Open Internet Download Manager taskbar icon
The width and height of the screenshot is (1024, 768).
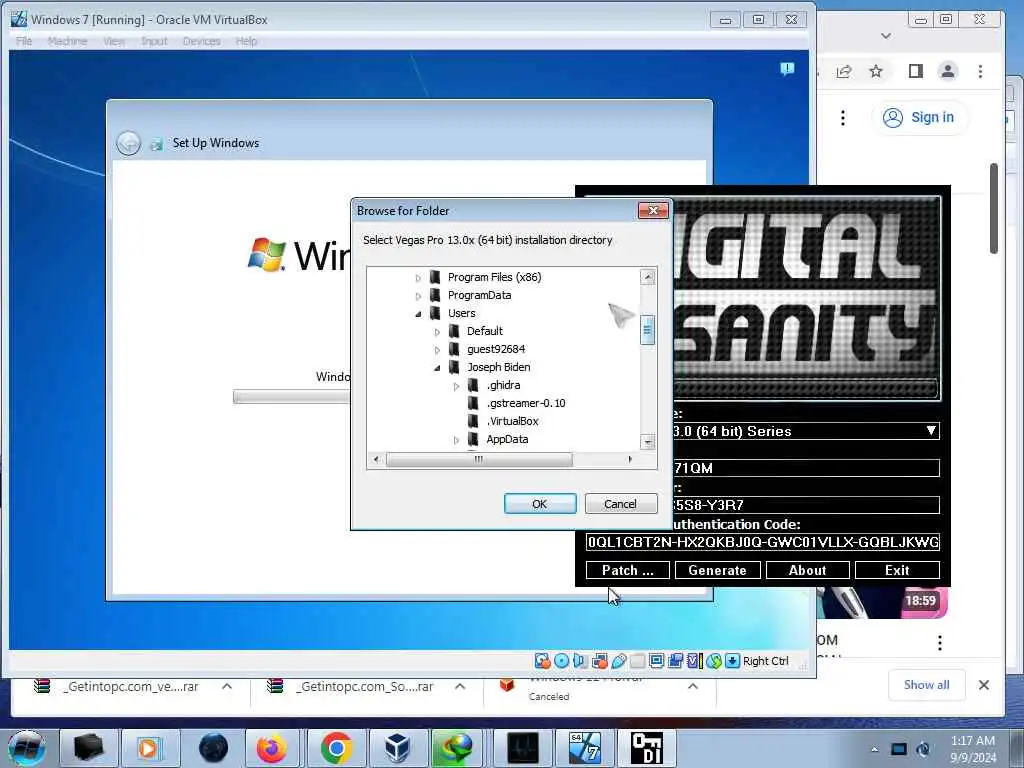[456, 748]
